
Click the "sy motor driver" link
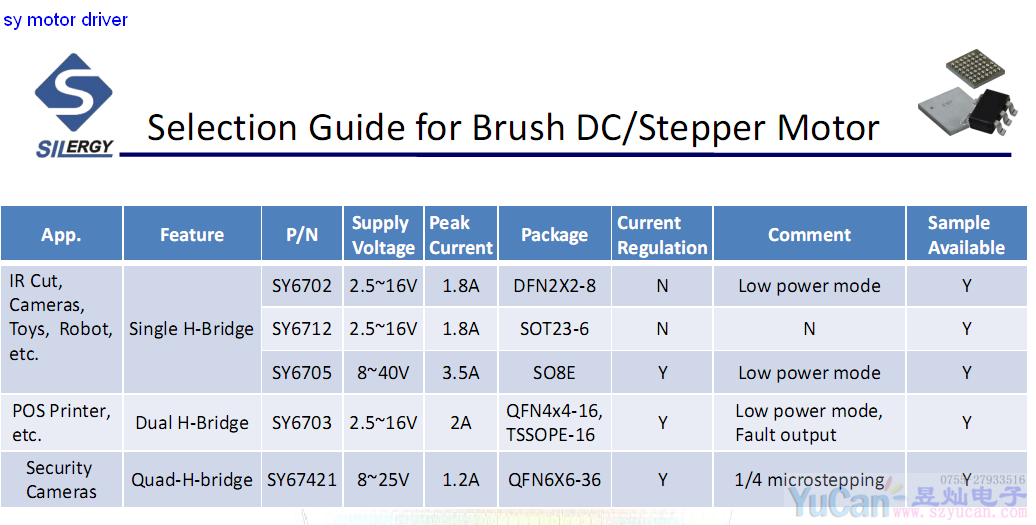65,20
